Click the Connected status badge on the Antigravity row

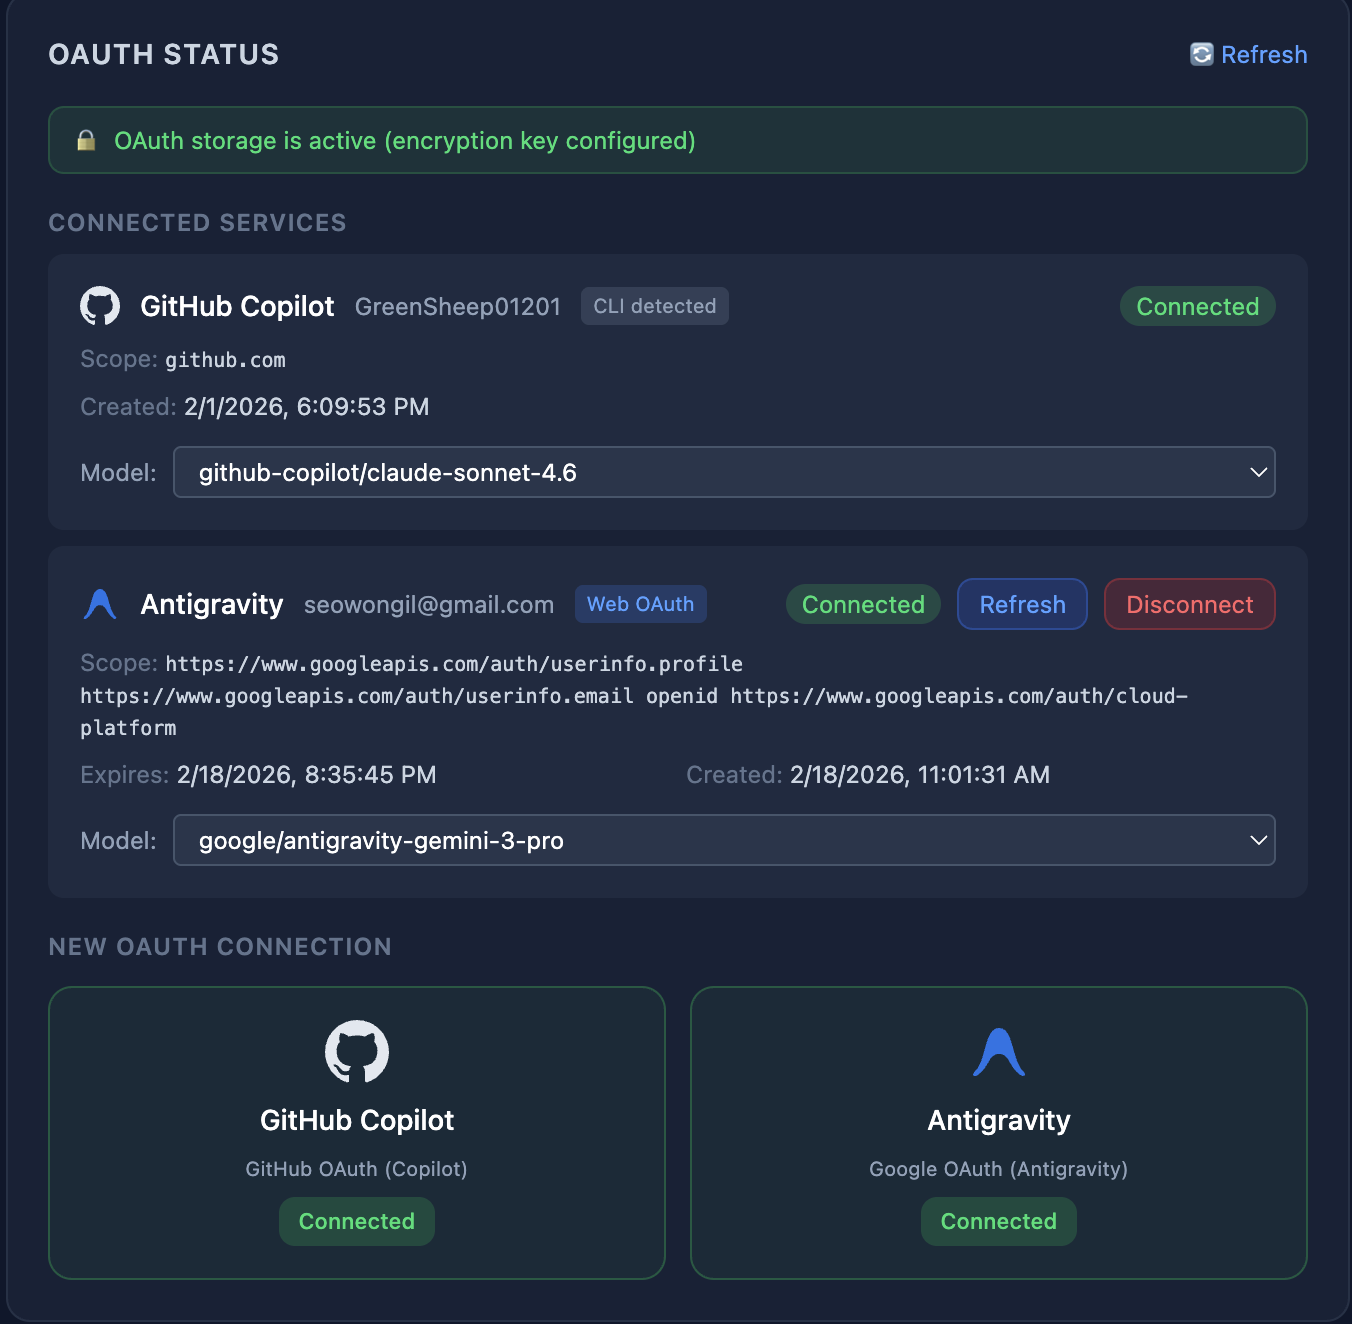pyautogui.click(x=863, y=604)
